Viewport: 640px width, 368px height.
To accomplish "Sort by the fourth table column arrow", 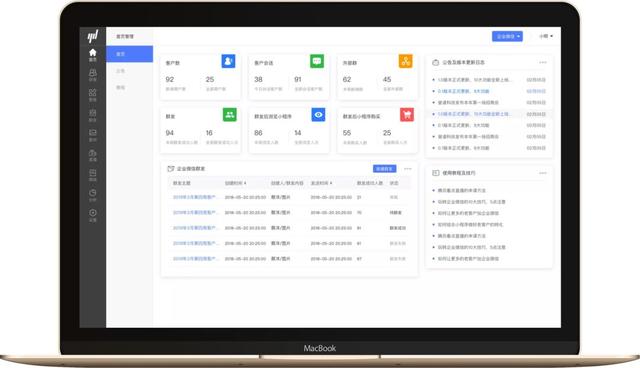I will click(x=331, y=183).
